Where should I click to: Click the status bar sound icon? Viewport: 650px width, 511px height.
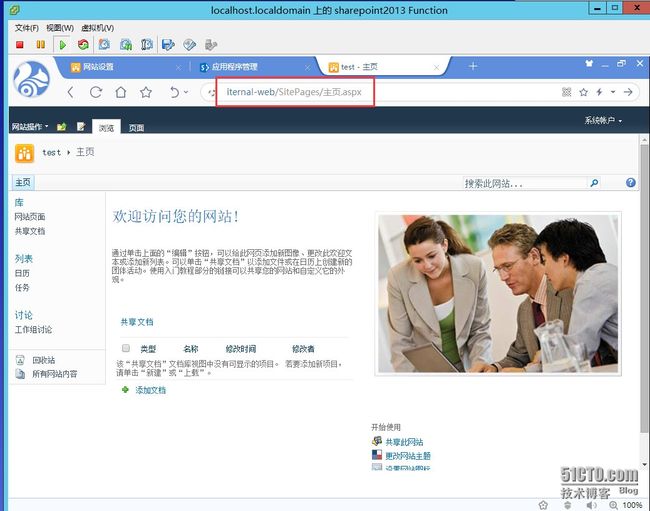click(592, 505)
